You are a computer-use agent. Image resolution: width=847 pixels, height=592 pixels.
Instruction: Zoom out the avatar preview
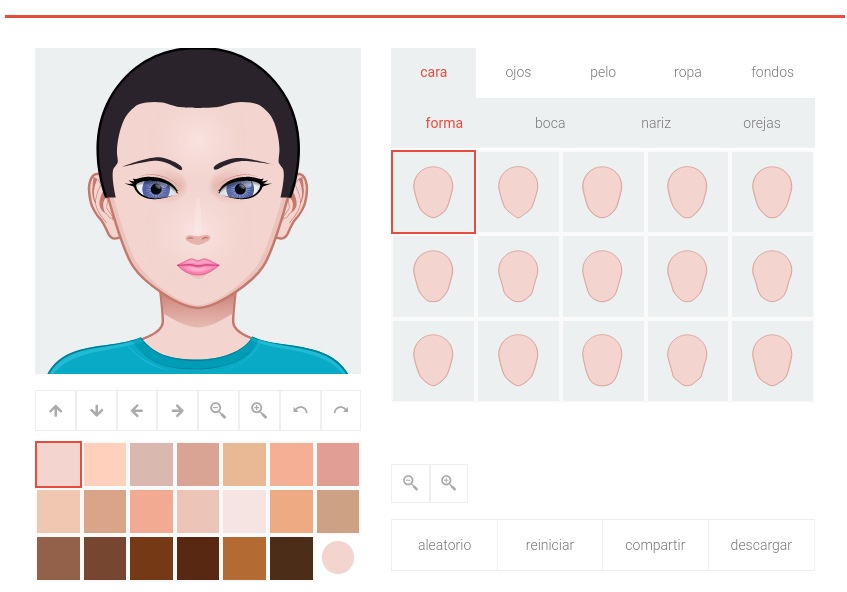coord(218,410)
